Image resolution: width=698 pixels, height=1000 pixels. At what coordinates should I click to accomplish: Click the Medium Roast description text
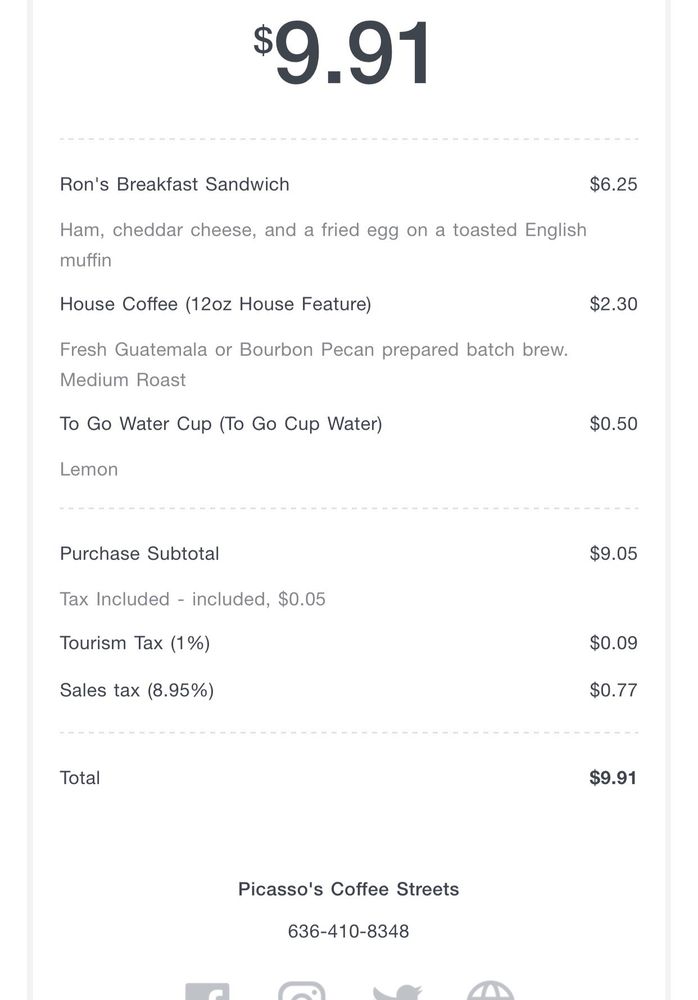pos(123,380)
